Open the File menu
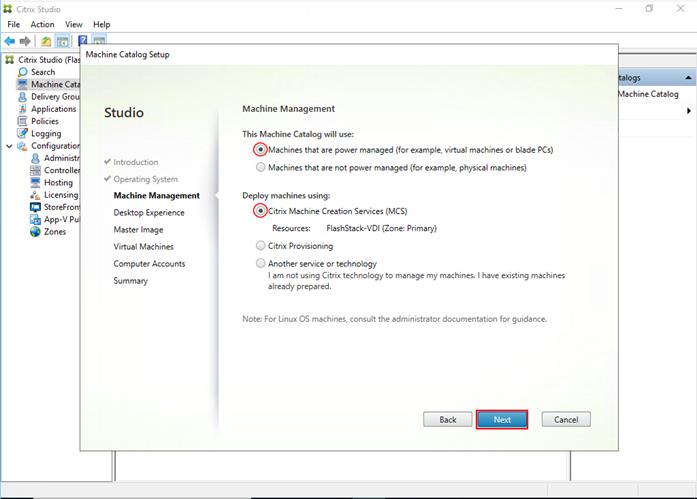Screen dimensions: 697x499 coord(14,24)
